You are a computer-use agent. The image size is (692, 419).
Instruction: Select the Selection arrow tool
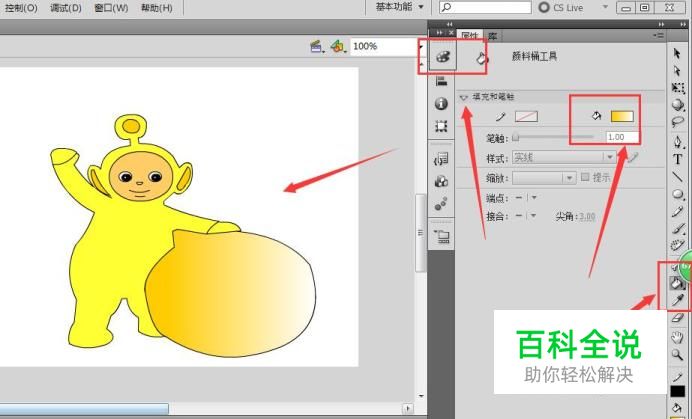[677, 53]
